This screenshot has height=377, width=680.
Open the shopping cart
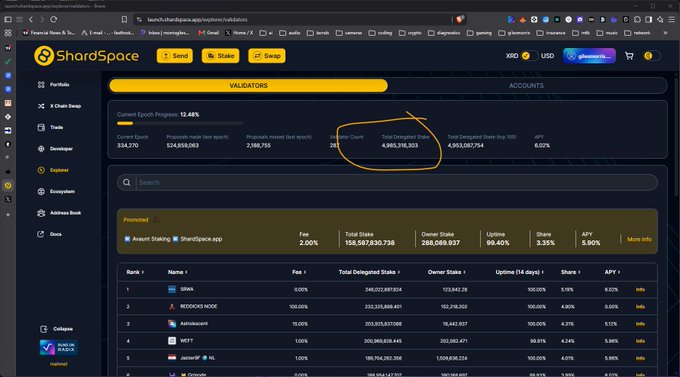click(x=629, y=56)
